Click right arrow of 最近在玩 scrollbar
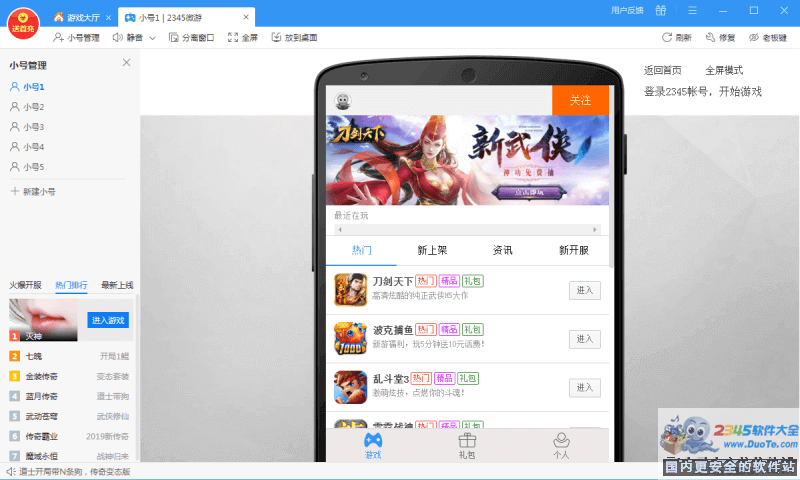Viewport: 800px width, 480px height. click(594, 230)
